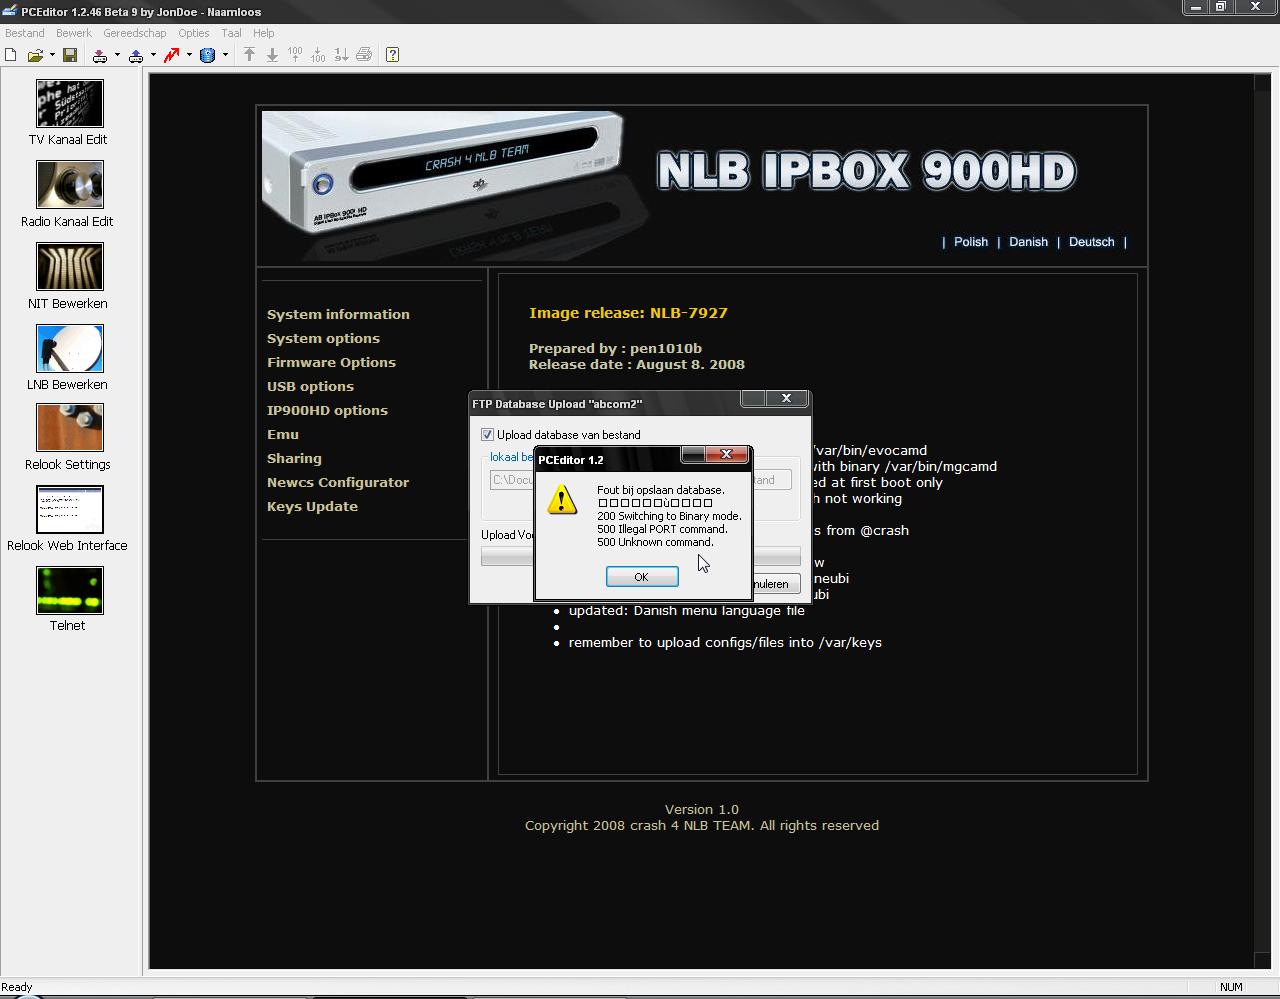Click the vertical scrollbar of web view

click(x=1262, y=520)
